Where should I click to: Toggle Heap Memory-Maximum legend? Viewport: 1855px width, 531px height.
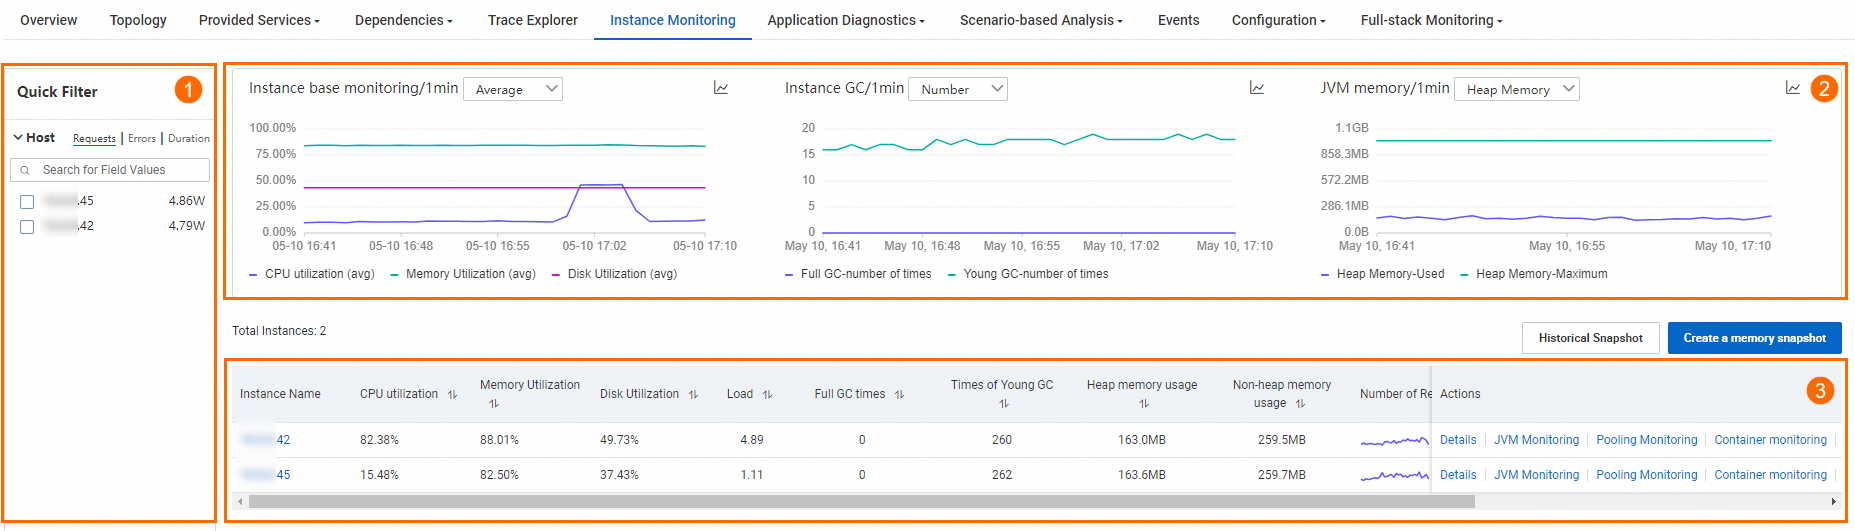coord(1534,274)
